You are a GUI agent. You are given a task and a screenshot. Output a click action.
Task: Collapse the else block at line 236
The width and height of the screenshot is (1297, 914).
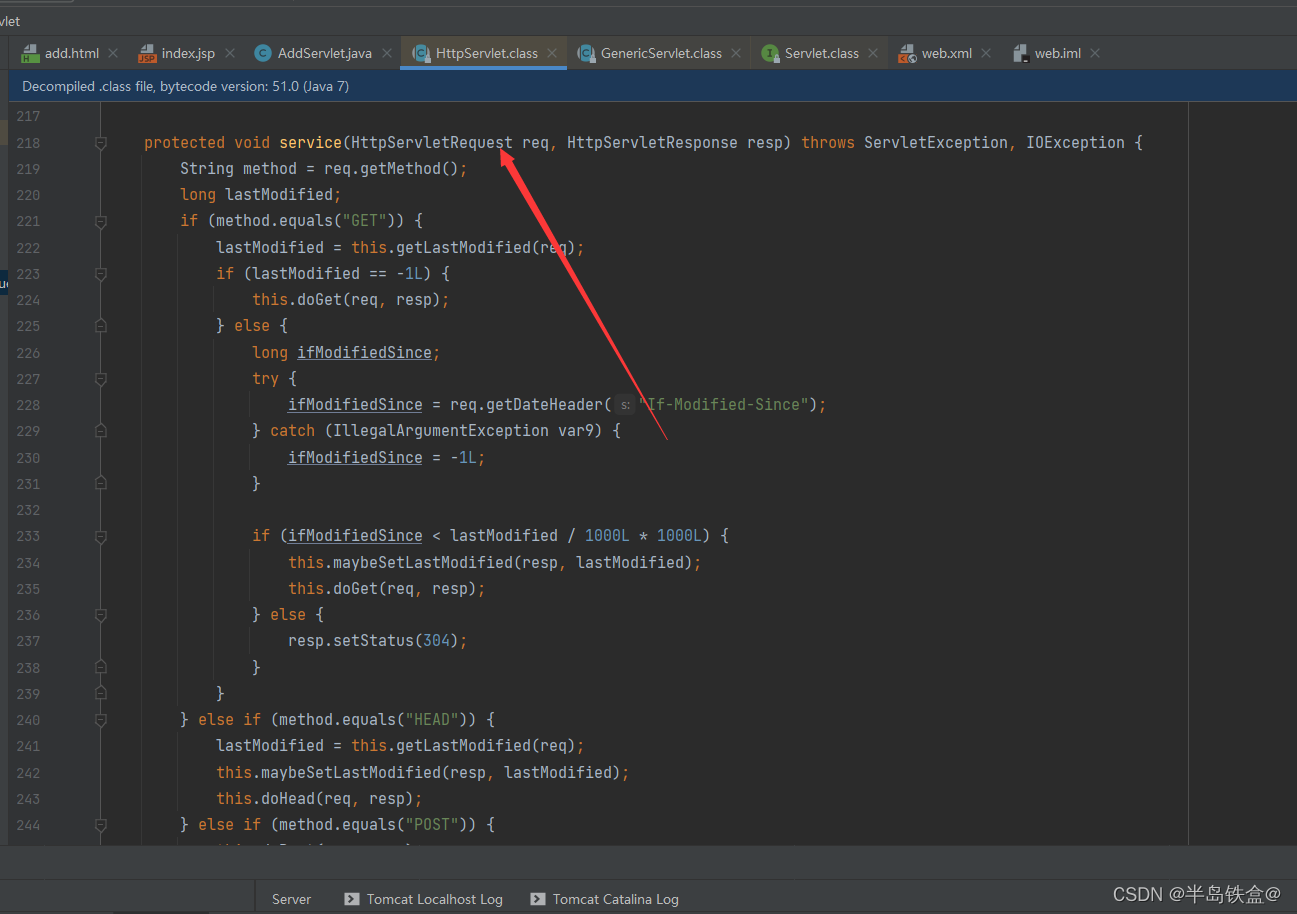point(101,615)
